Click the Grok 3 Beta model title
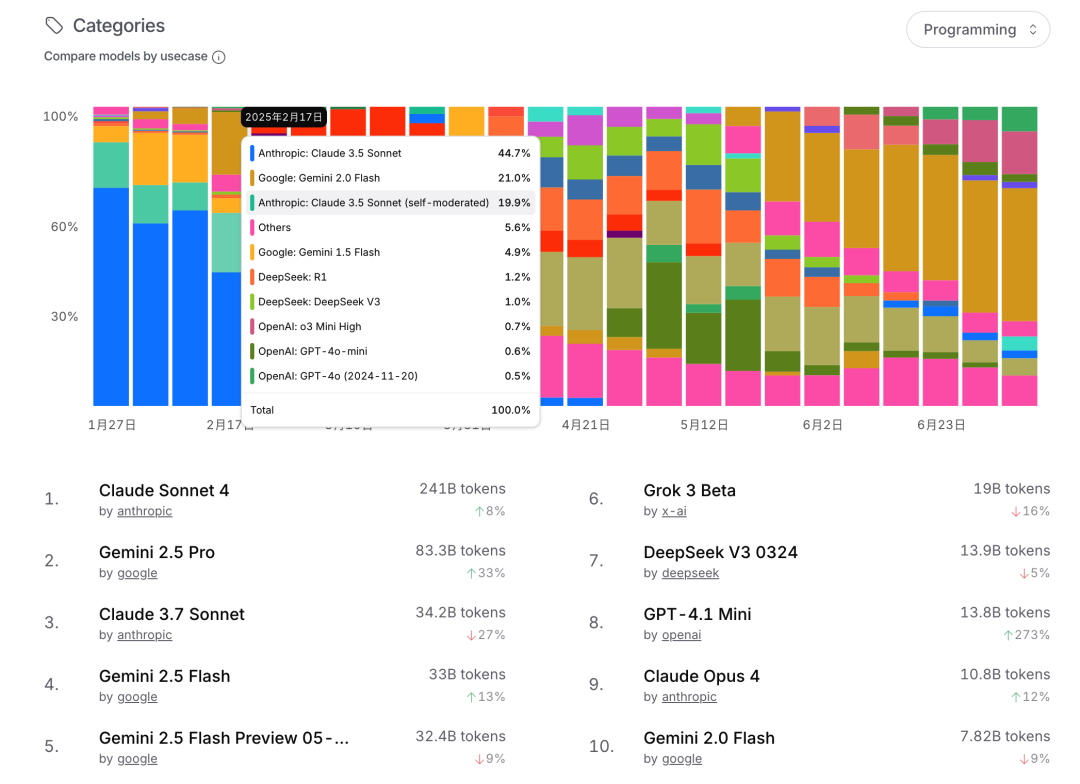 [689, 491]
